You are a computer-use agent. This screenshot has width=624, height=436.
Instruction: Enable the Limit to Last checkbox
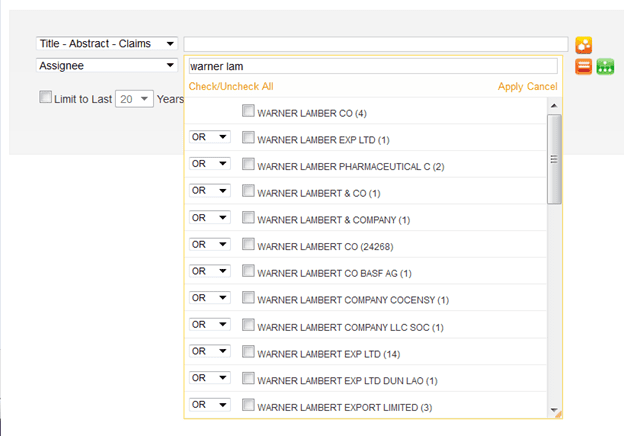[45, 97]
